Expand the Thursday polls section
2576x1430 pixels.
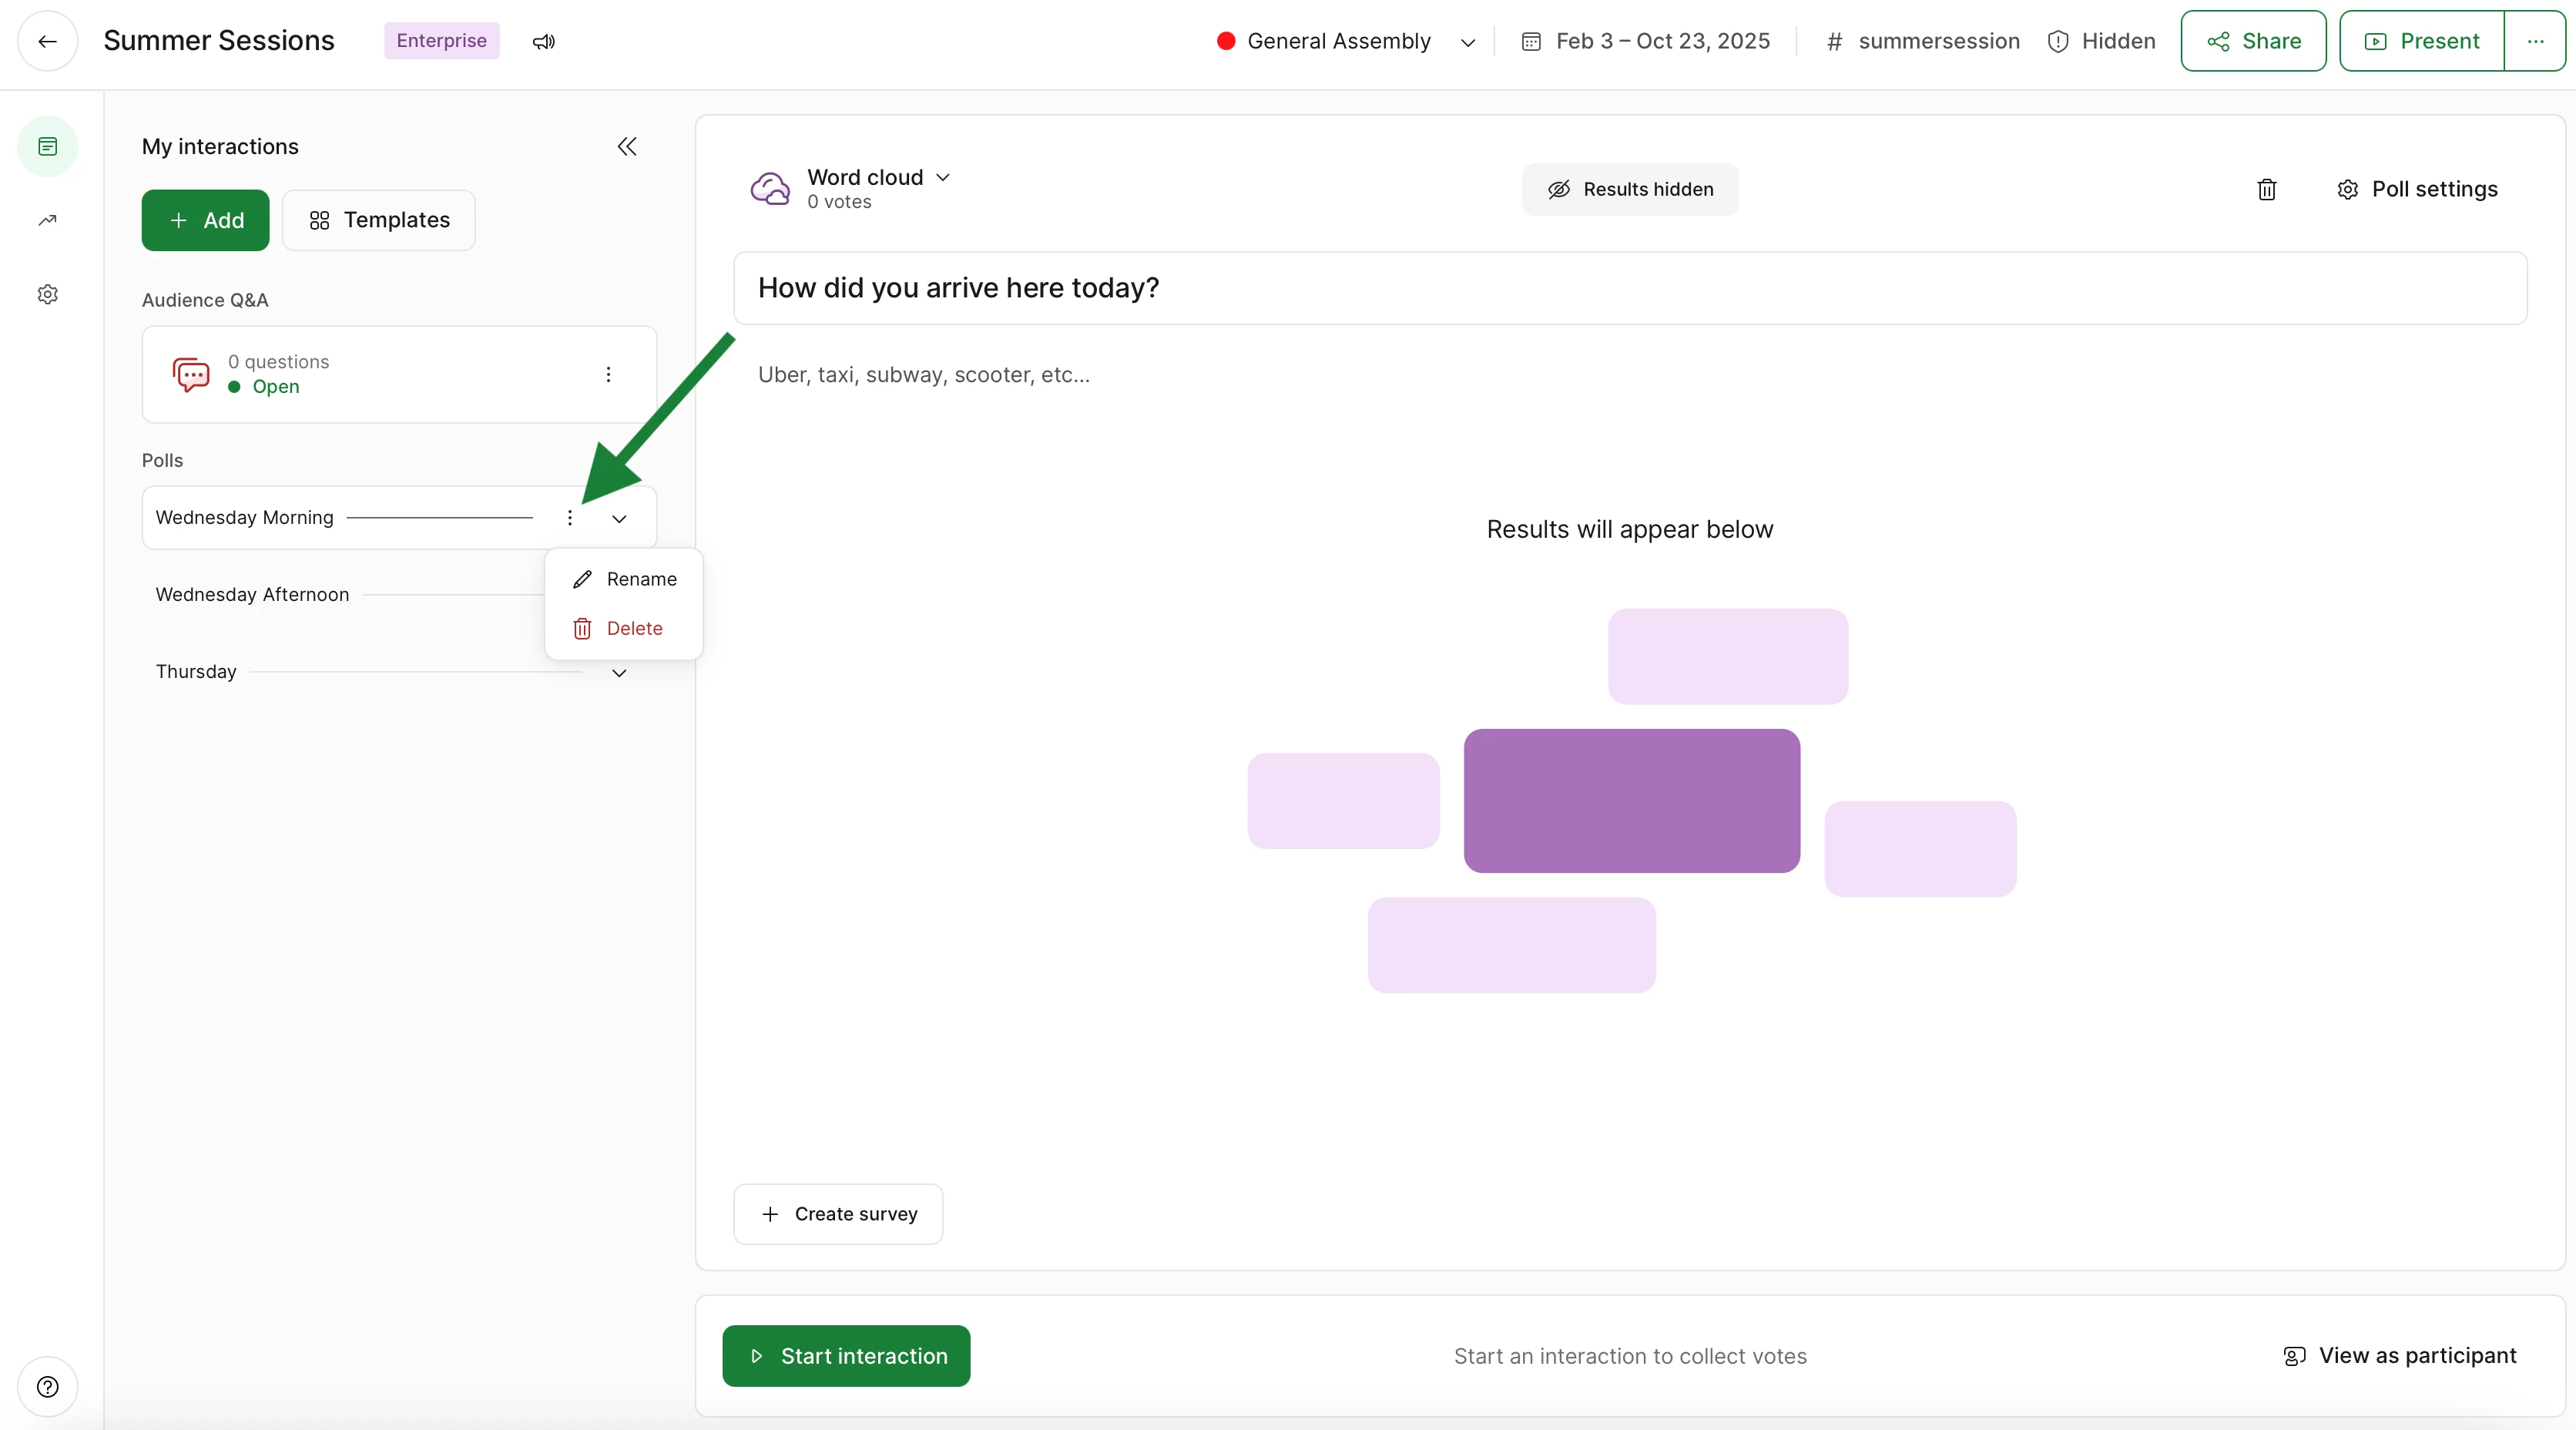619,673
